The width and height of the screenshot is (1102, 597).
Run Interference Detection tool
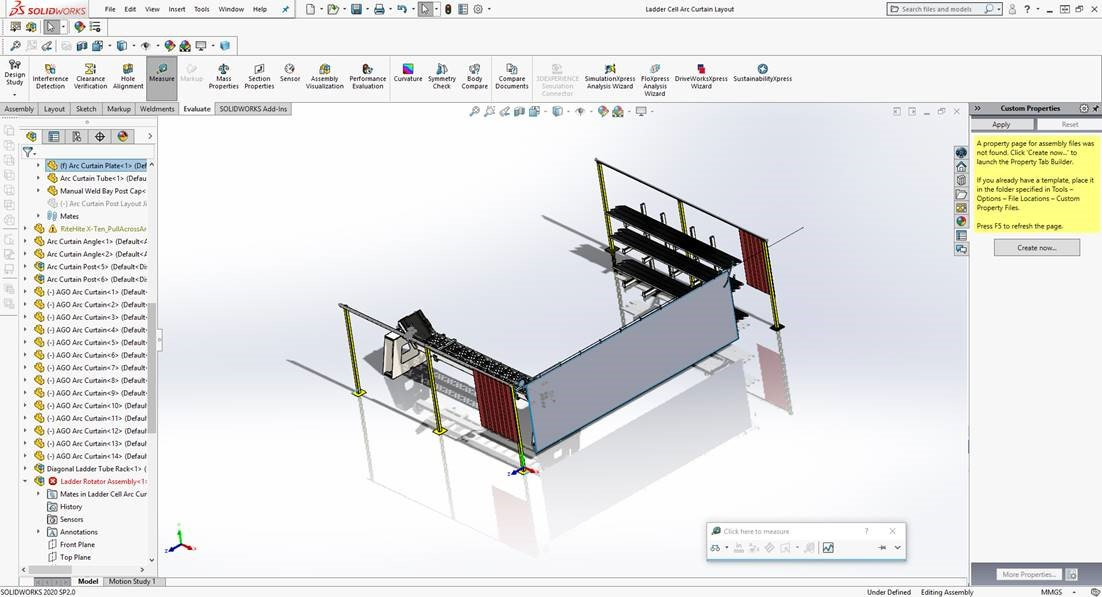pos(50,76)
